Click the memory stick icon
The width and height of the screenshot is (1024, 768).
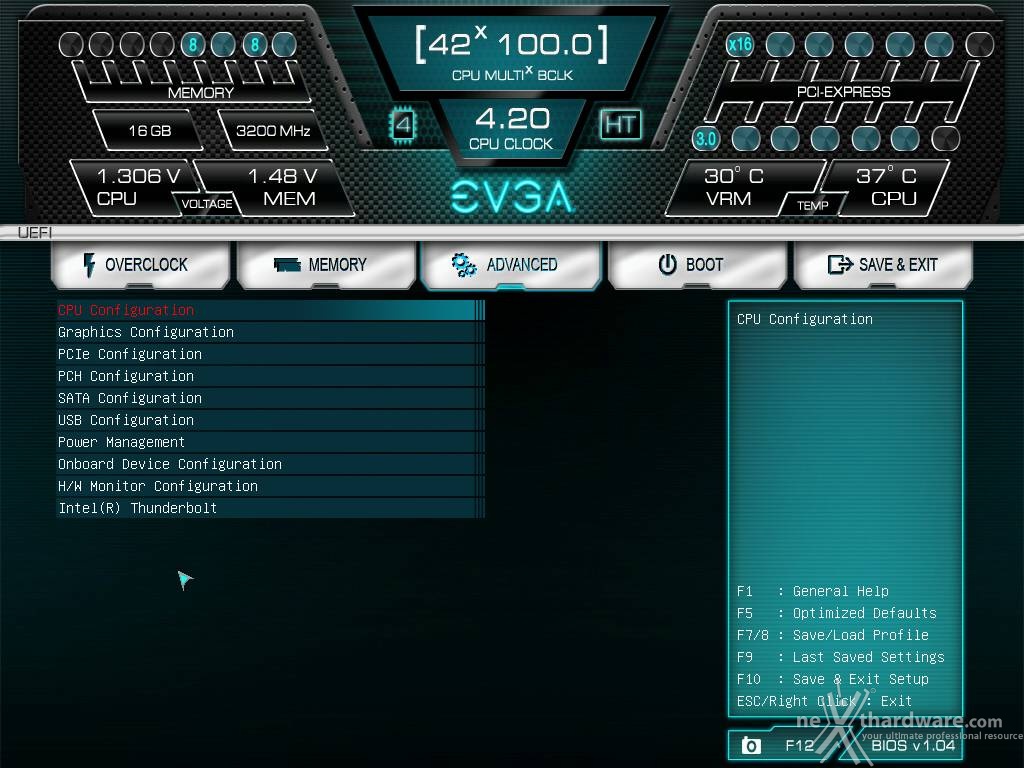pos(287,264)
